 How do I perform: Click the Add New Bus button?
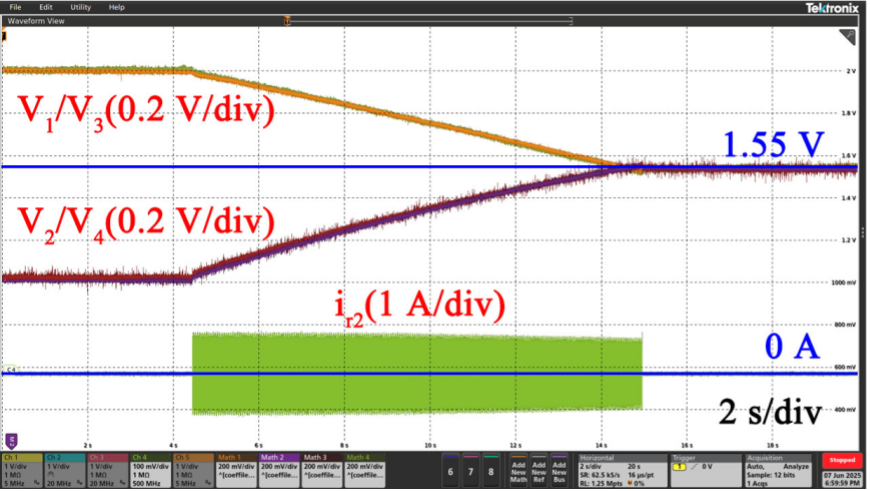pyautogui.click(x=558, y=470)
